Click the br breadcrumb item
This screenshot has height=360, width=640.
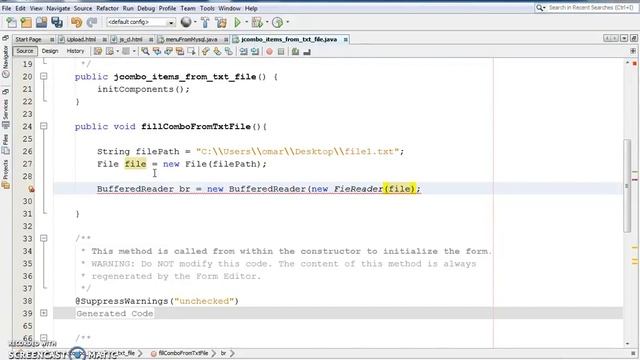pos(223,353)
